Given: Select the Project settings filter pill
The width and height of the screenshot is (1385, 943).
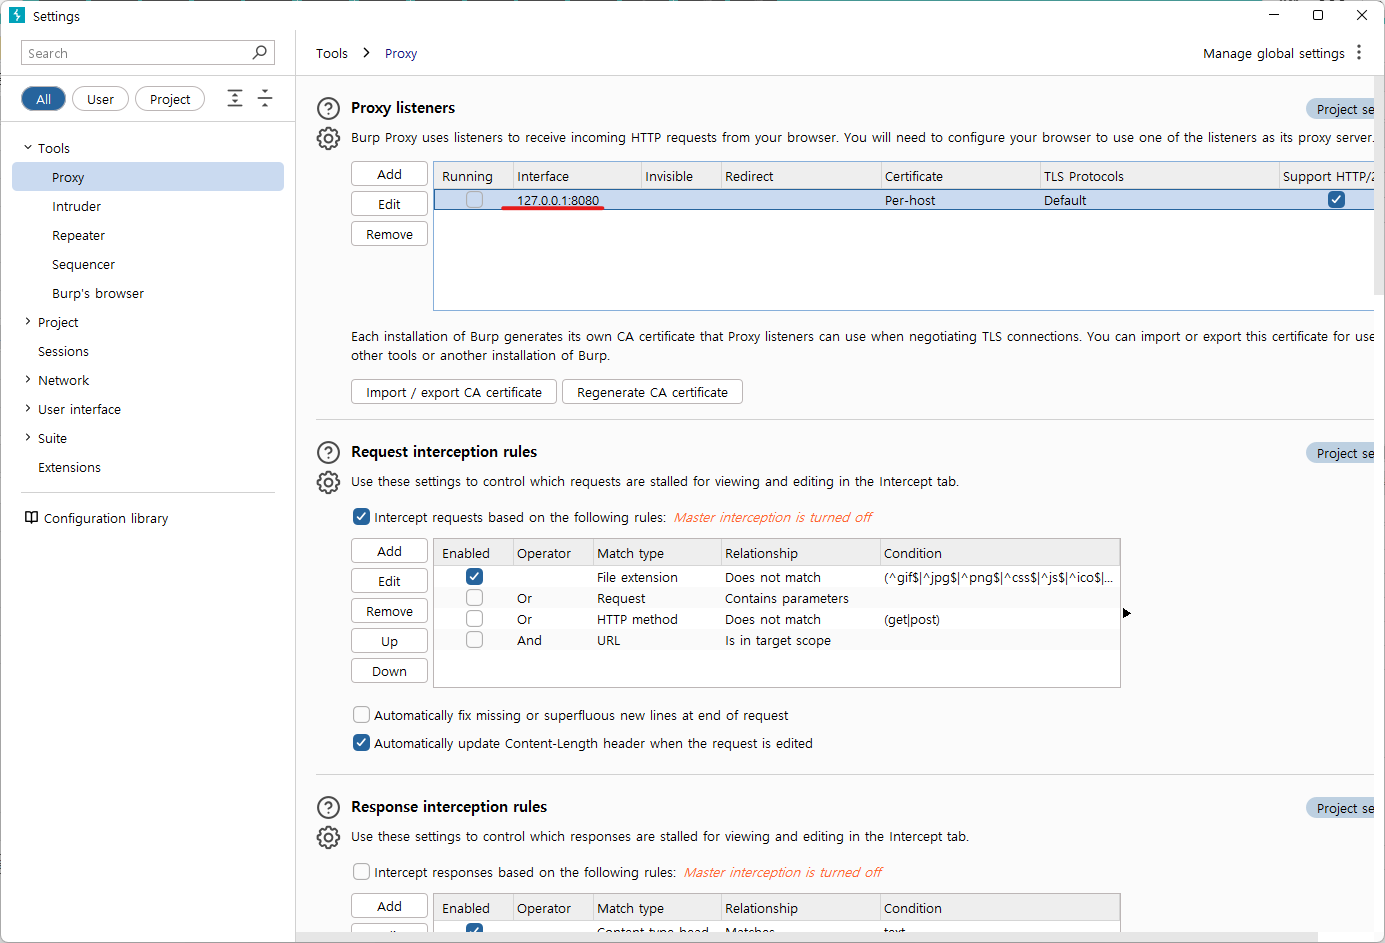Looking at the screenshot, I should click(x=170, y=99).
